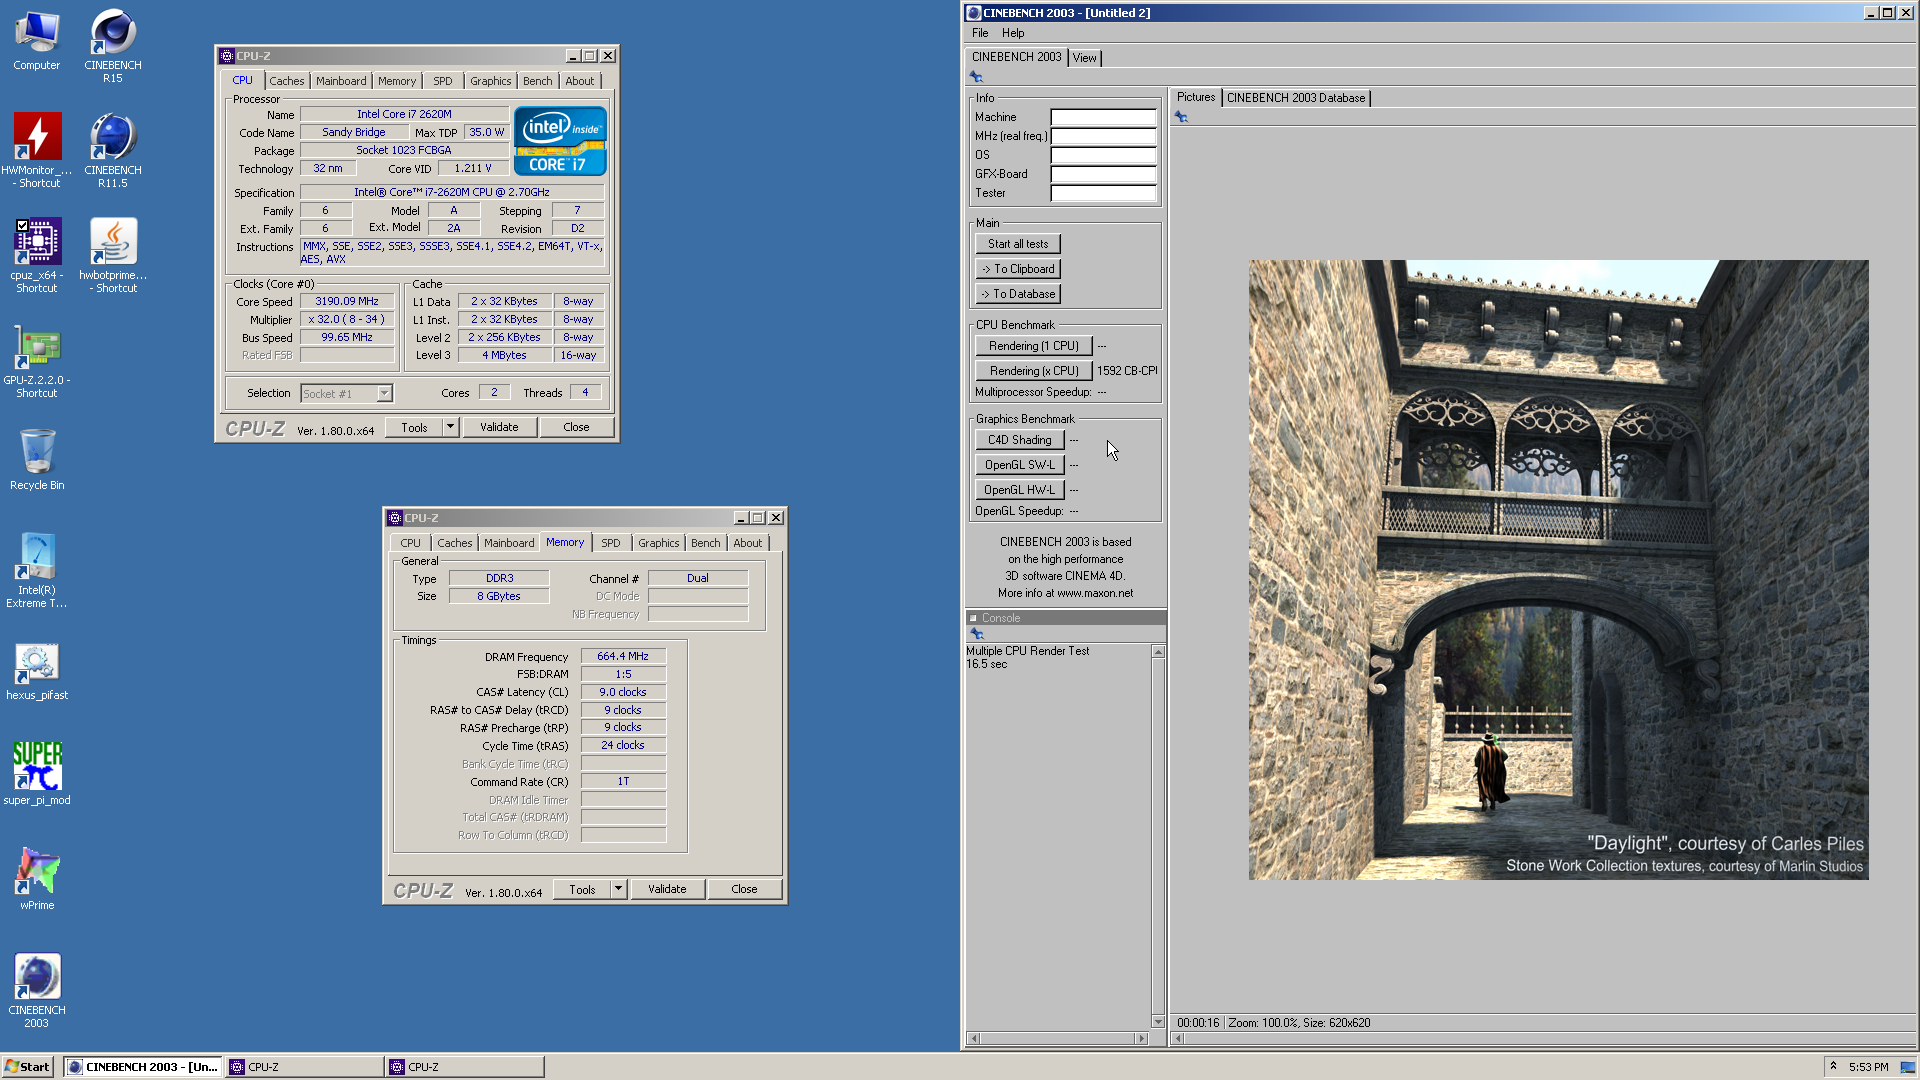Open super_pi_mod desktop shortcut
This screenshot has width=1920, height=1080.
(37, 773)
